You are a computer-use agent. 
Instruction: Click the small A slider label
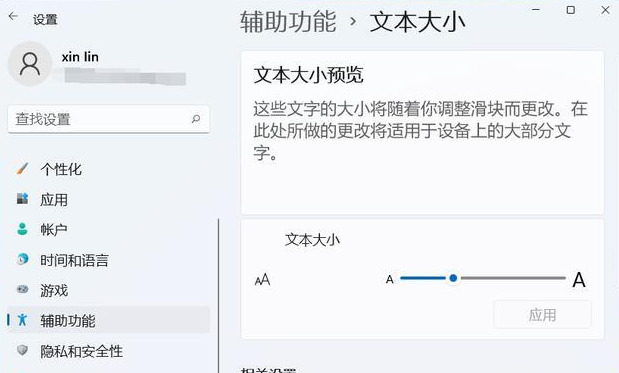(x=390, y=279)
